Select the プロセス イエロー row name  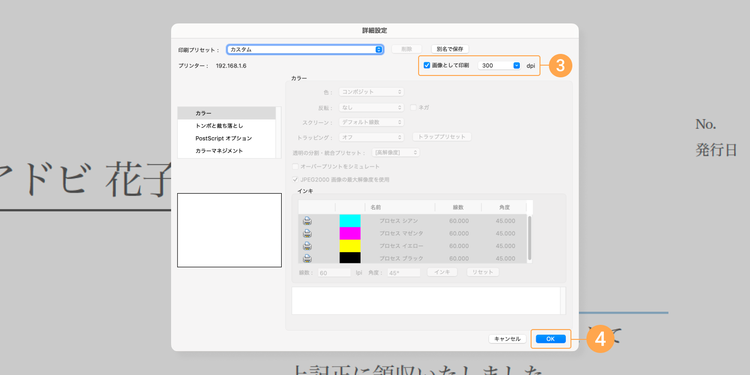401,246
